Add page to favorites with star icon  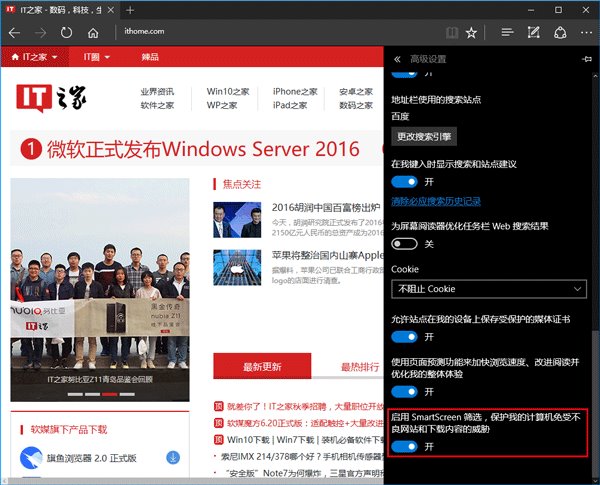471,32
